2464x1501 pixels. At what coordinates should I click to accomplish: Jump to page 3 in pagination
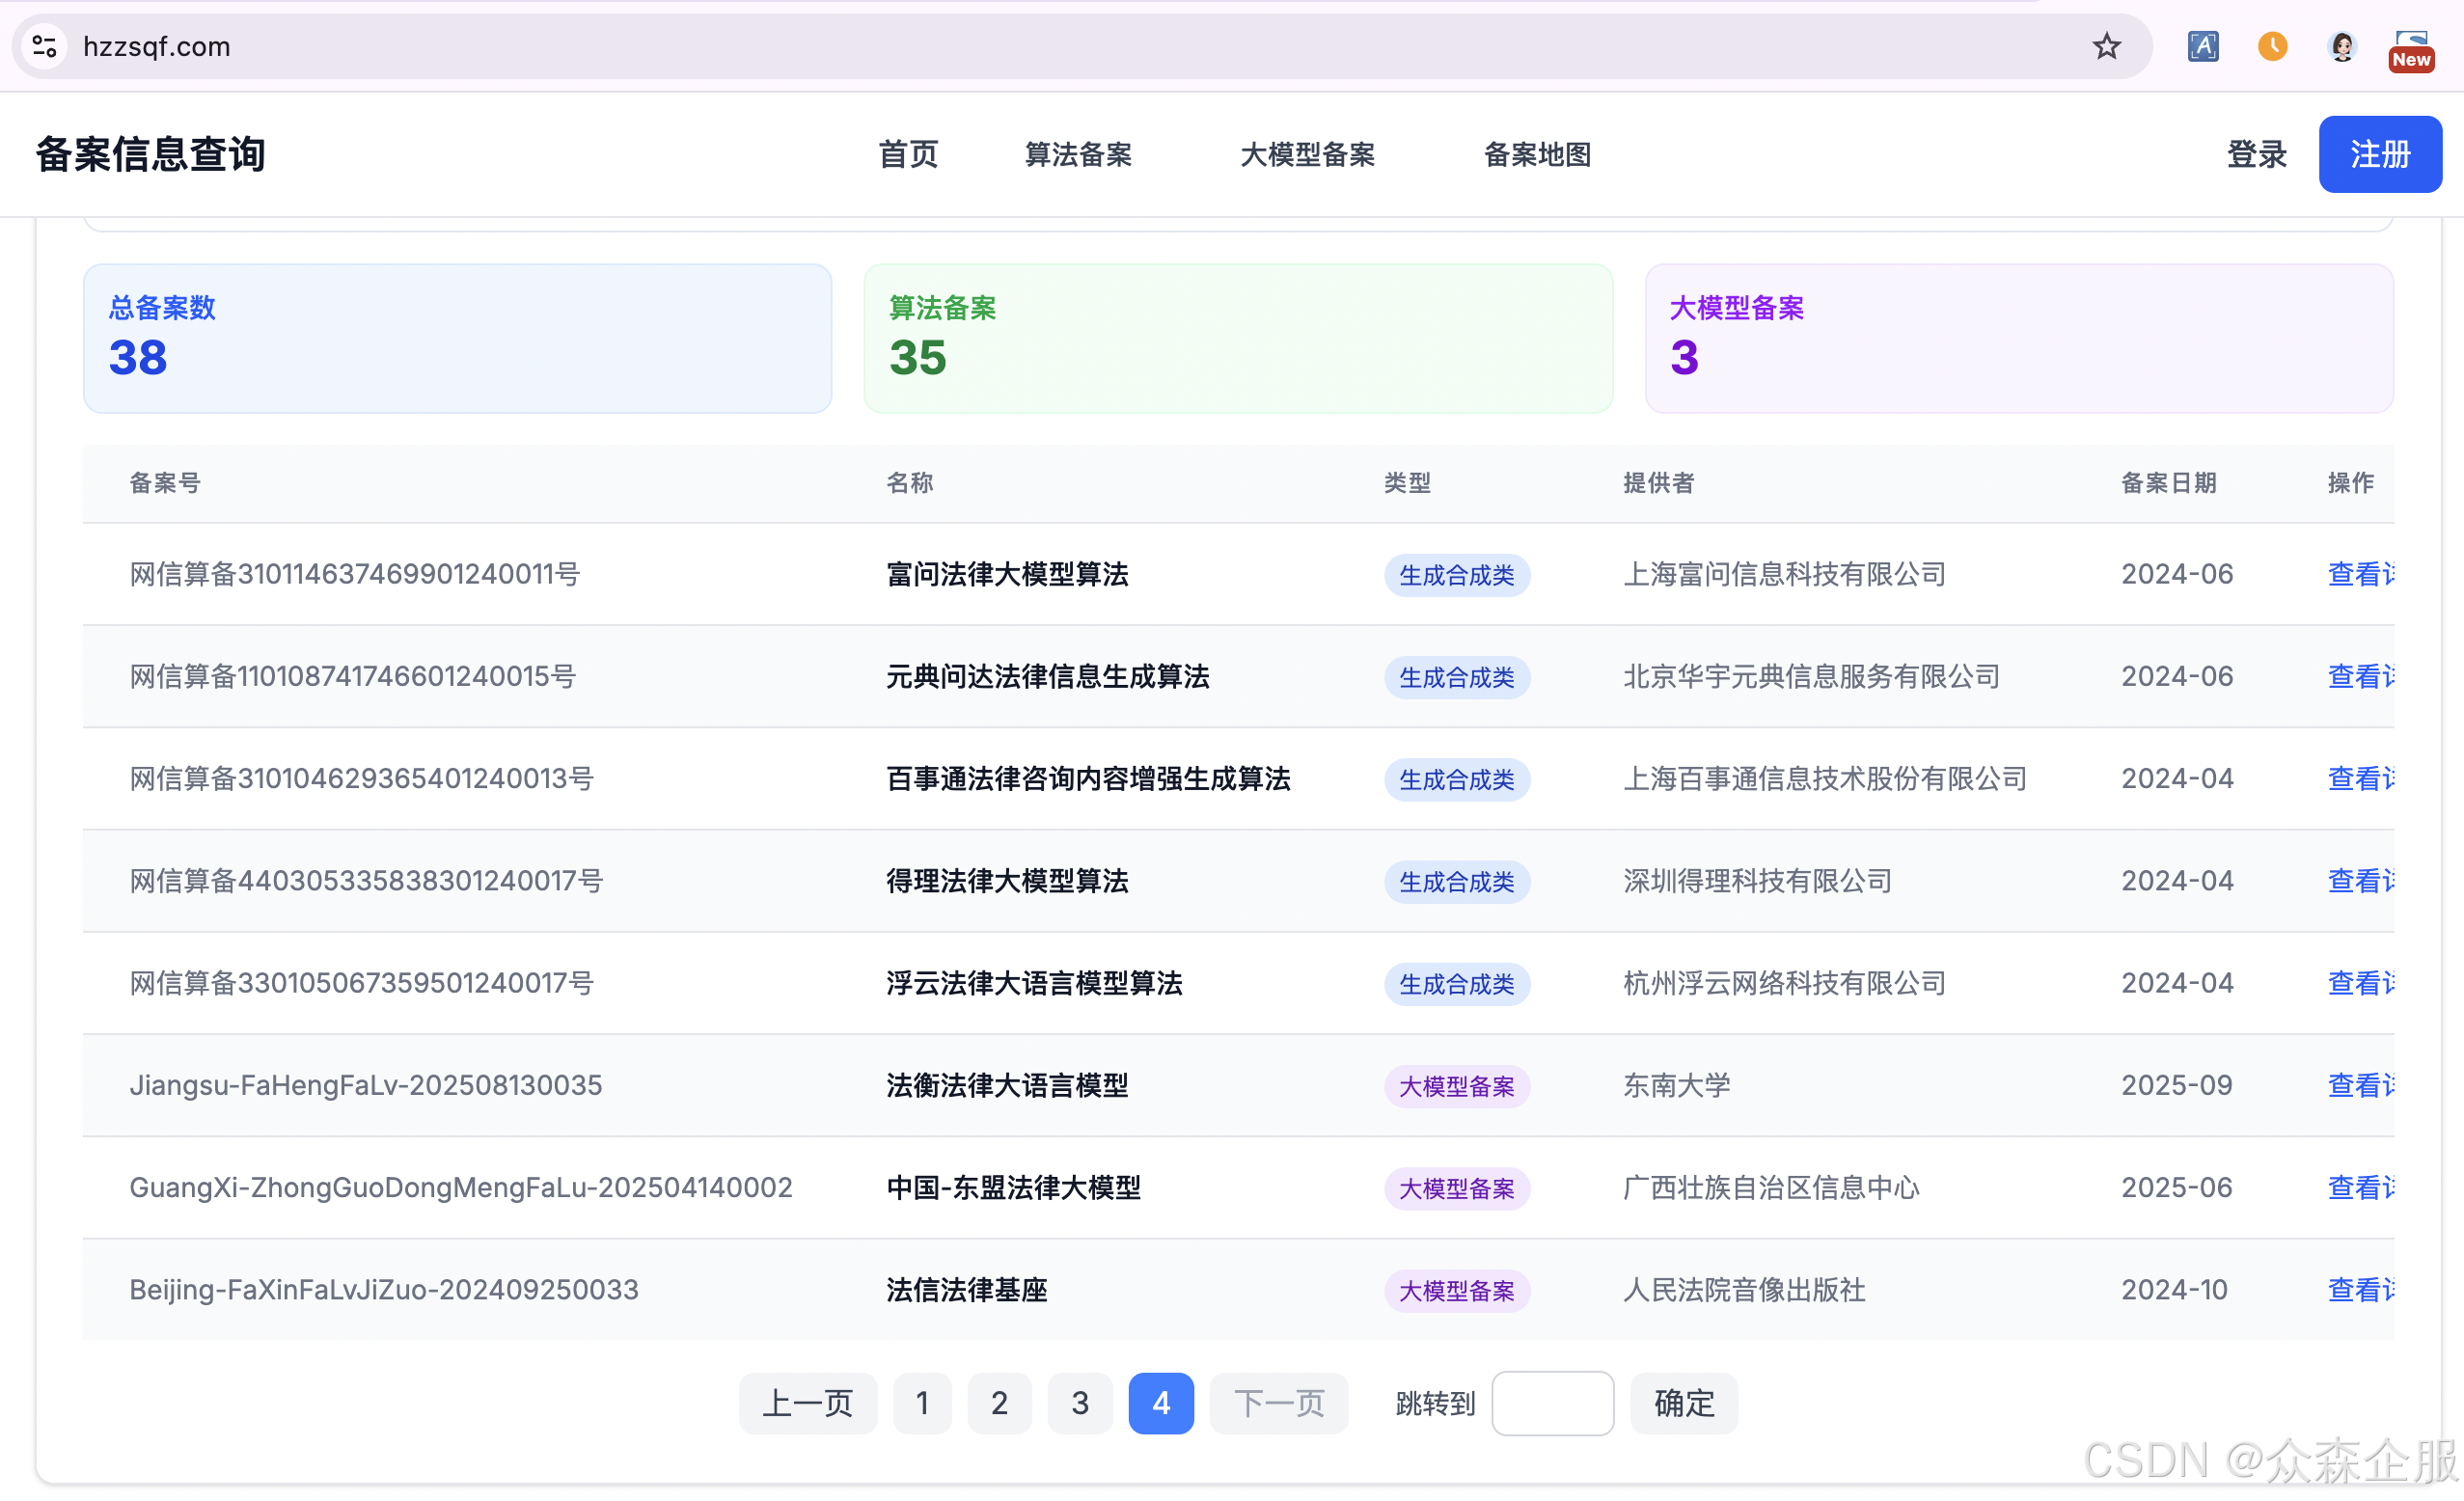1079,1403
